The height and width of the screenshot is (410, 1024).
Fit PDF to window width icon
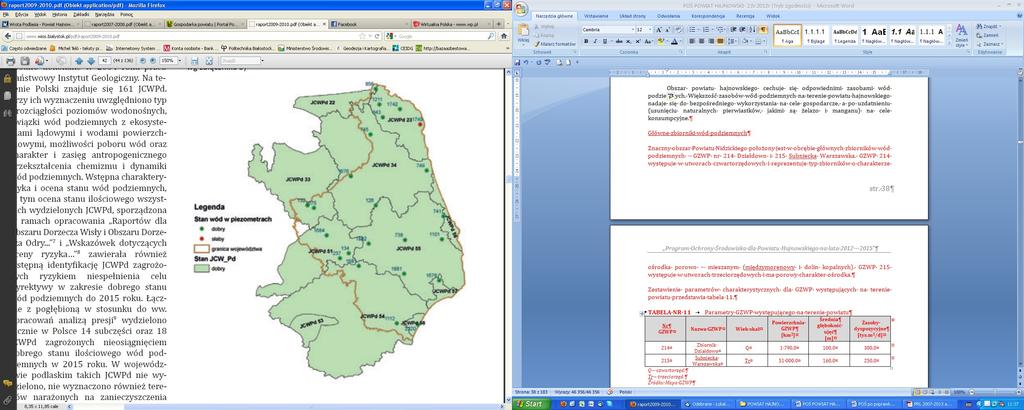click(194, 61)
